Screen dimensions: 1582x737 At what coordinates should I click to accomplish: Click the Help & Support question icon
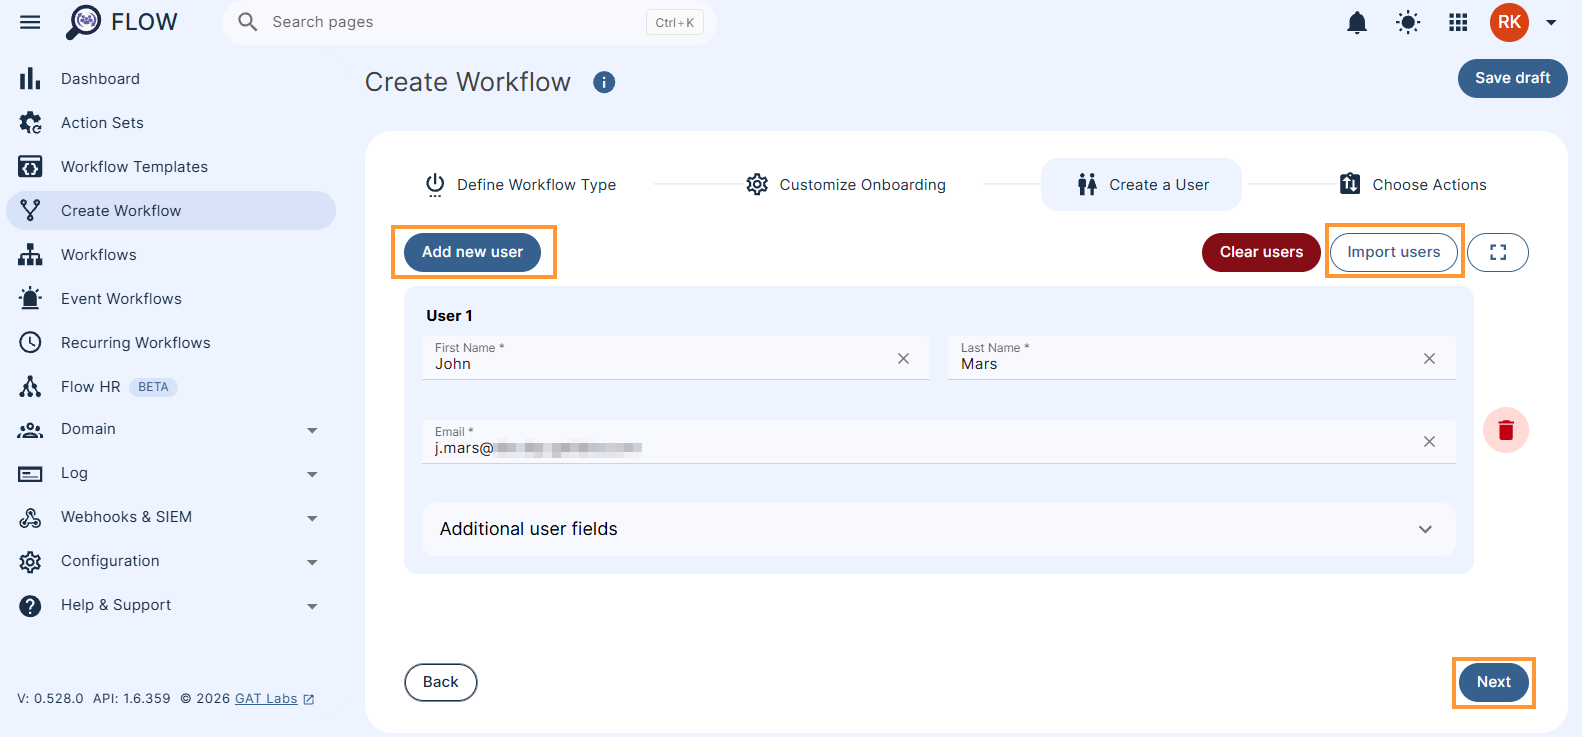tap(30, 606)
